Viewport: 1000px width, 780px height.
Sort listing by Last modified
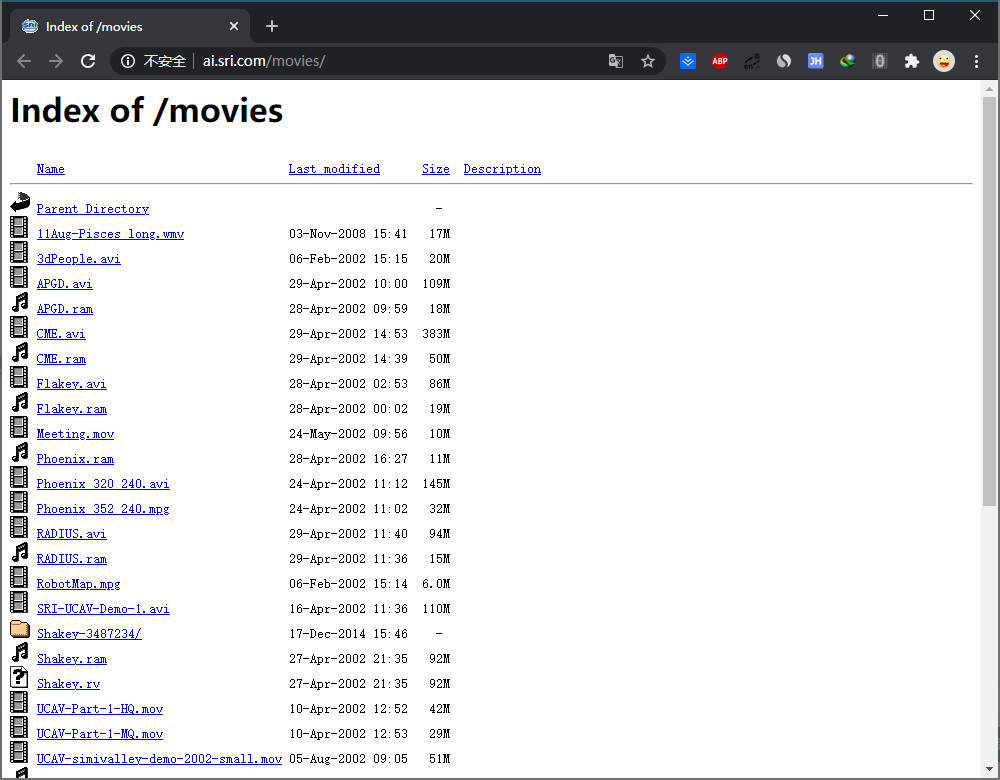(x=334, y=169)
